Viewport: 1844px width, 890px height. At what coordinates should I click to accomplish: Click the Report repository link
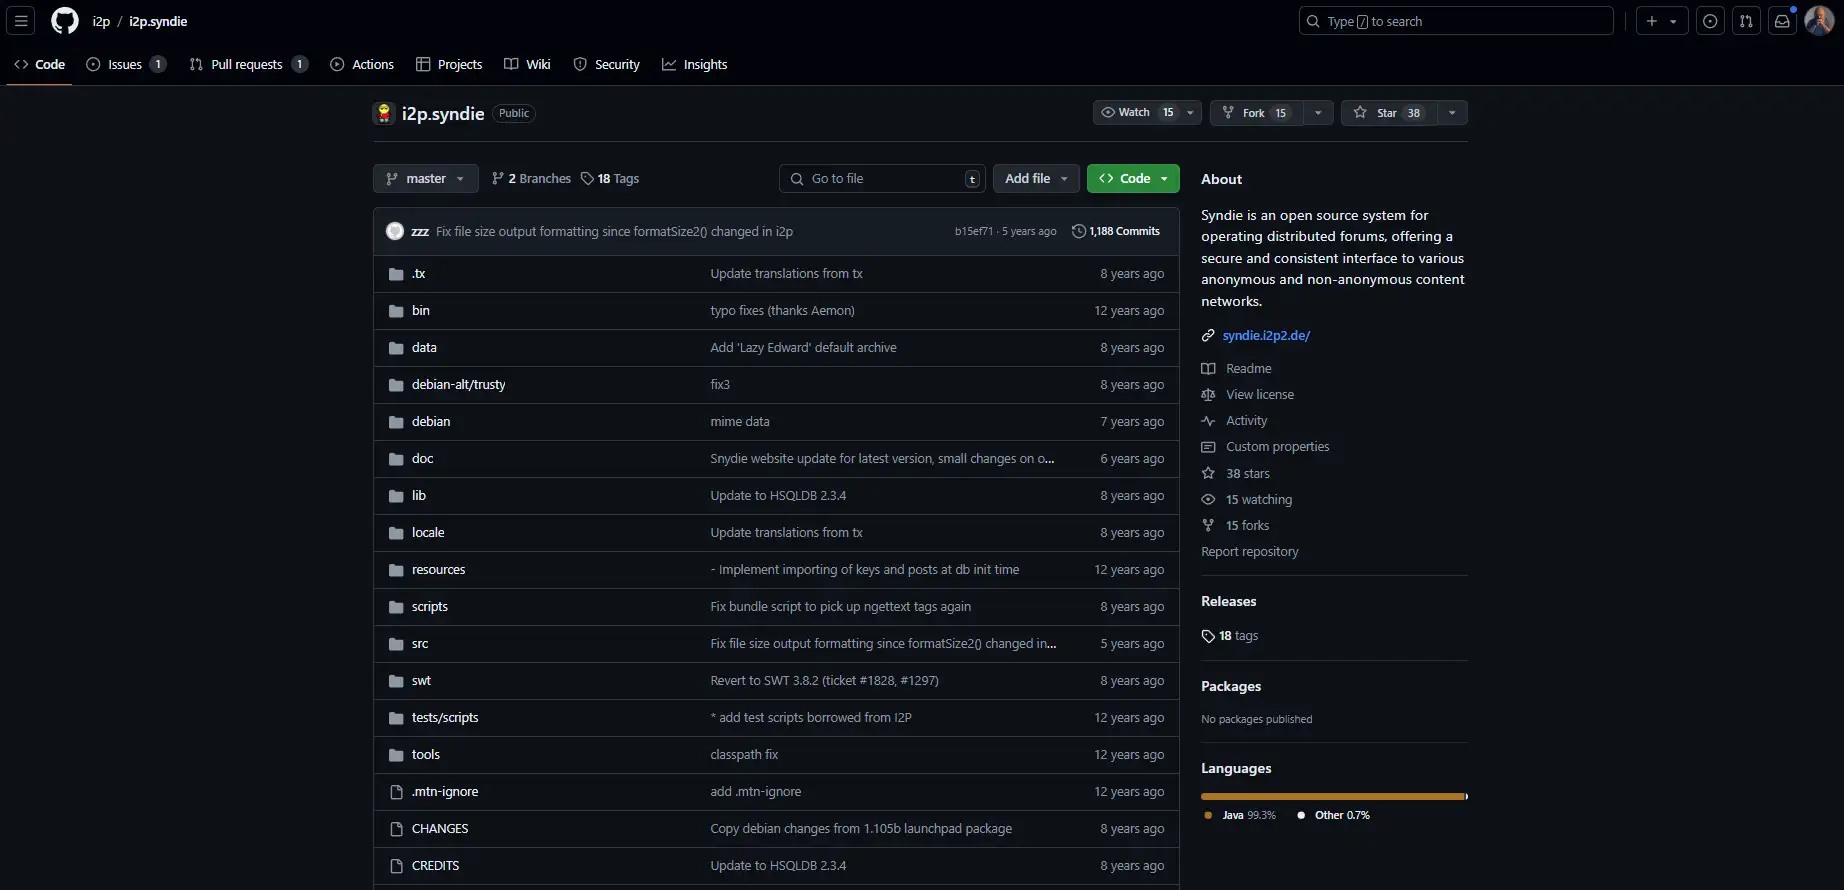tap(1250, 551)
